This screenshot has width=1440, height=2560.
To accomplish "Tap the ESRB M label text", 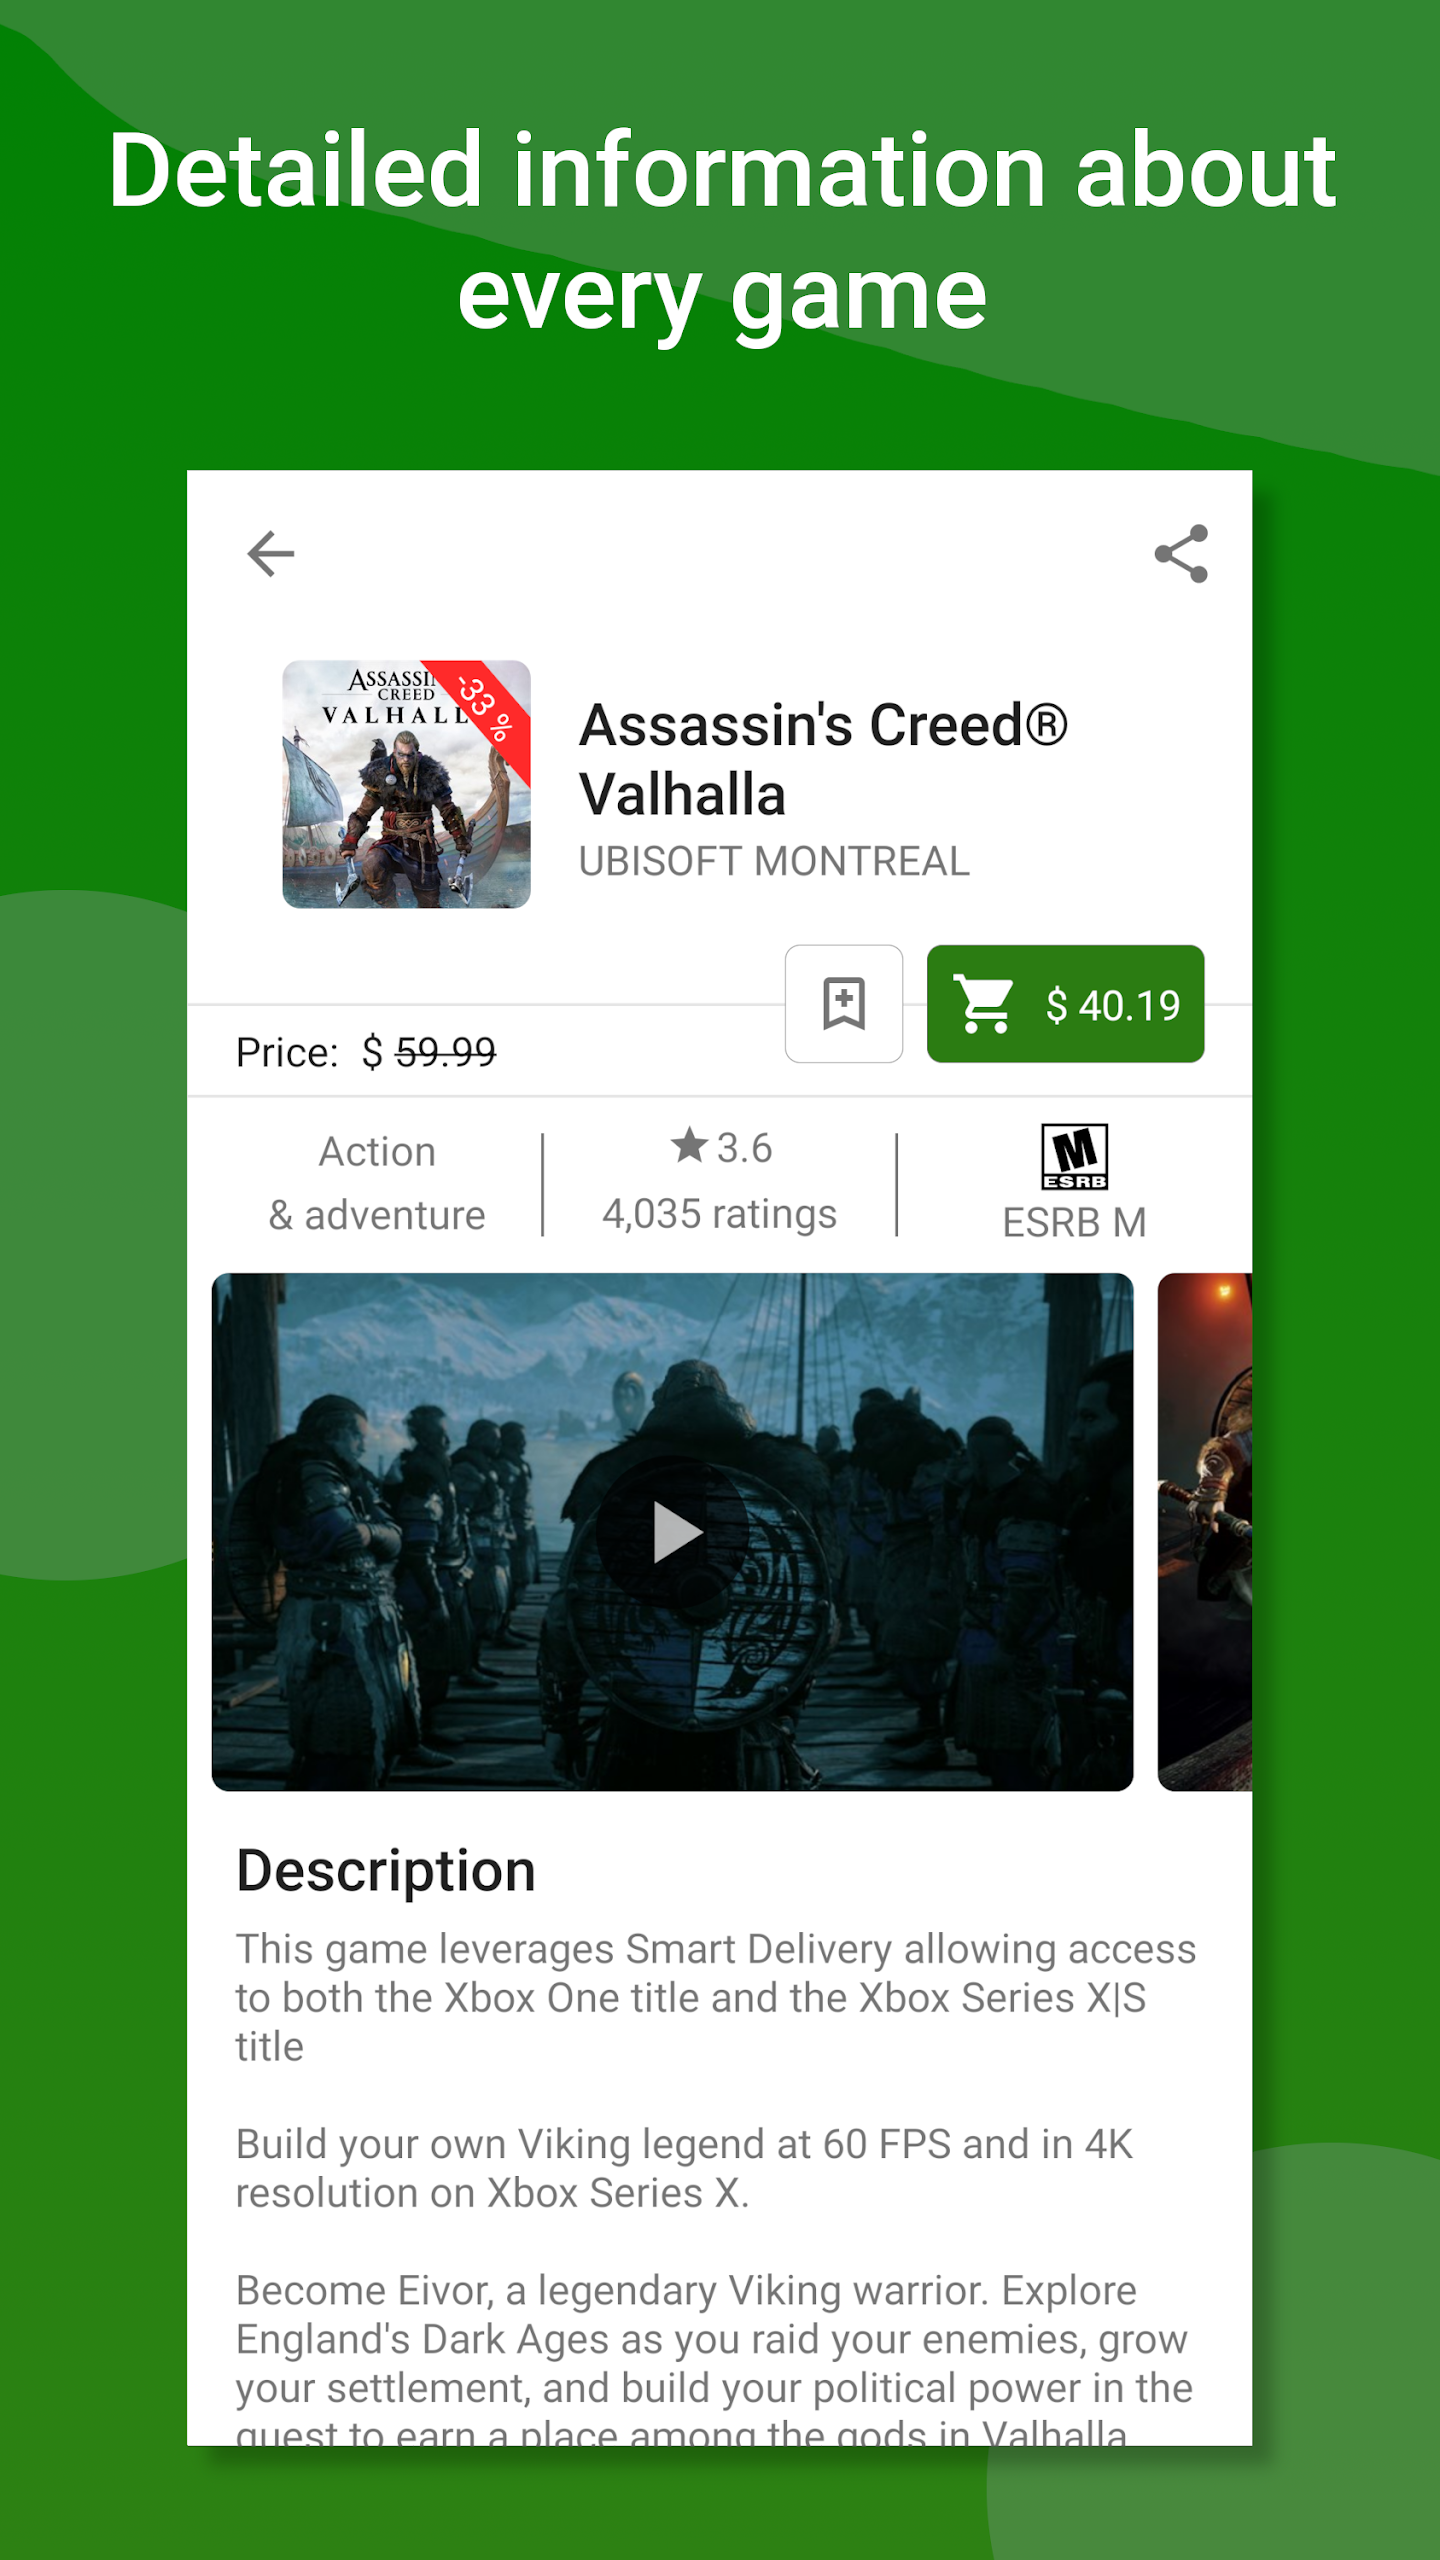I will click(x=1074, y=1222).
